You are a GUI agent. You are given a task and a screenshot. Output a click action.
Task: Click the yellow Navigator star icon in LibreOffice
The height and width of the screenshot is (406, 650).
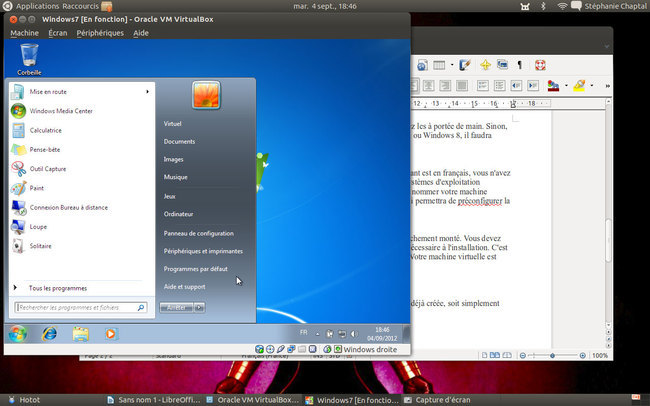[485, 65]
